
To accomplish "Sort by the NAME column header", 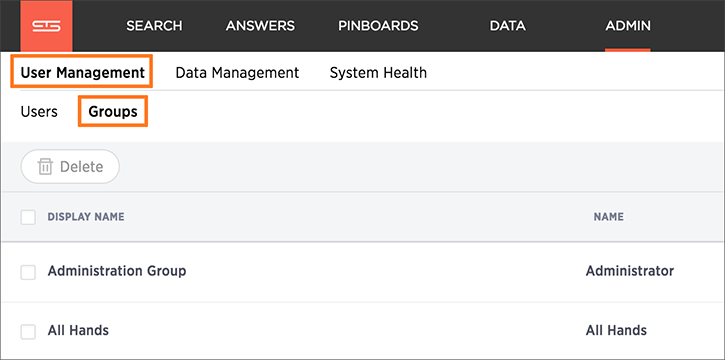I will (x=608, y=217).
